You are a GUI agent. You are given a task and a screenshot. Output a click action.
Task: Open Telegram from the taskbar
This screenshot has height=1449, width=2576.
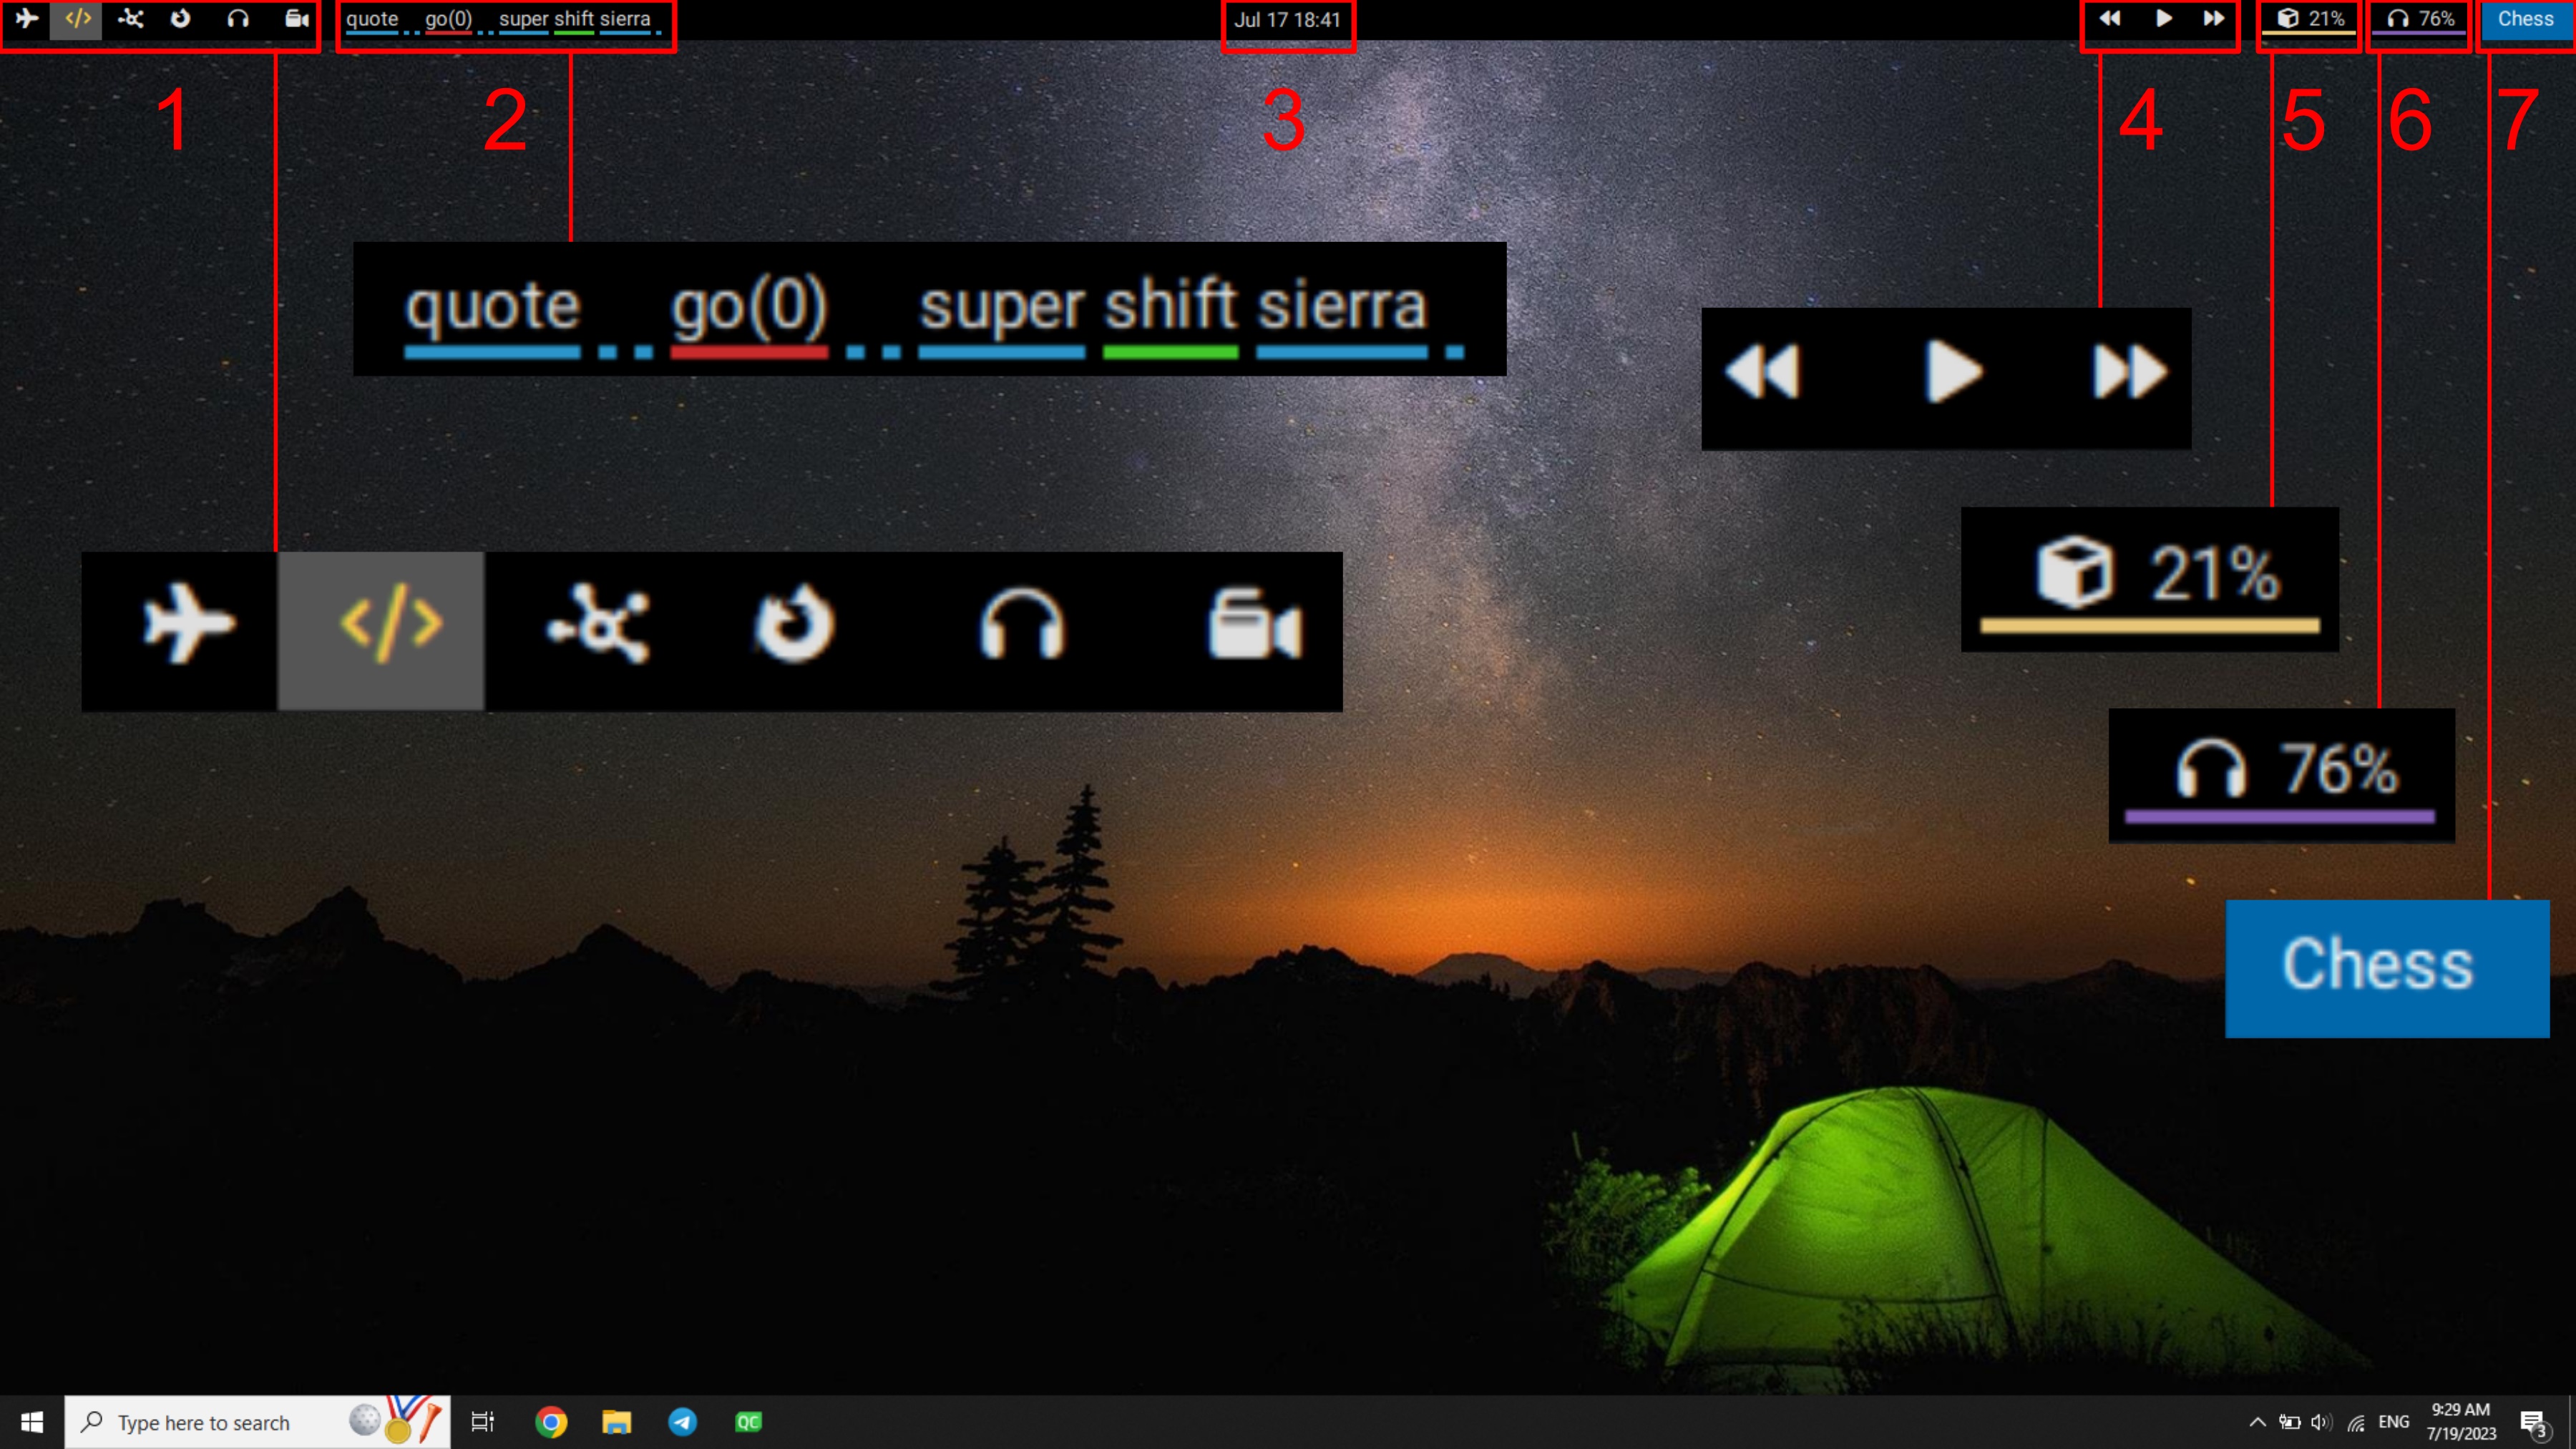pos(683,1422)
